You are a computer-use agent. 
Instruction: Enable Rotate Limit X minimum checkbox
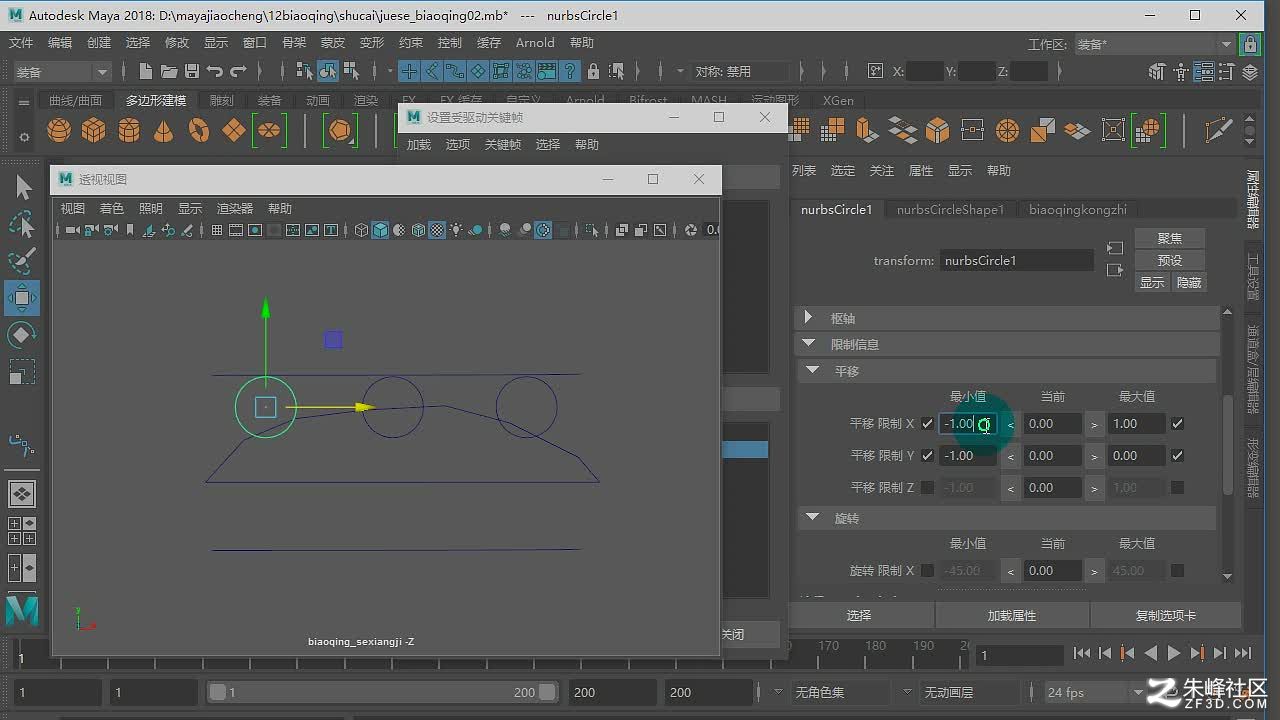(928, 571)
